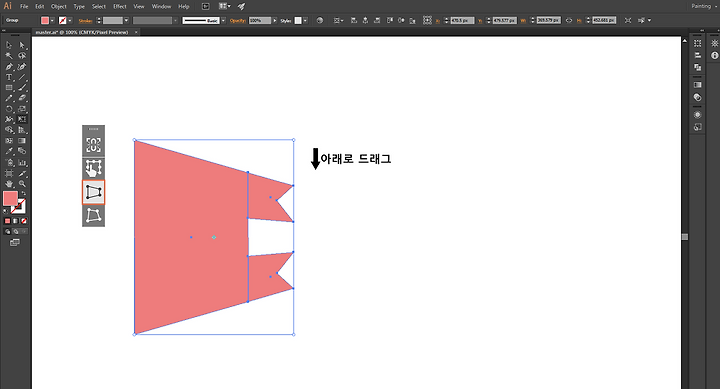Screen dimensions: 720x389
Task: Toggle the constrain width and height link
Action: pos(569,20)
